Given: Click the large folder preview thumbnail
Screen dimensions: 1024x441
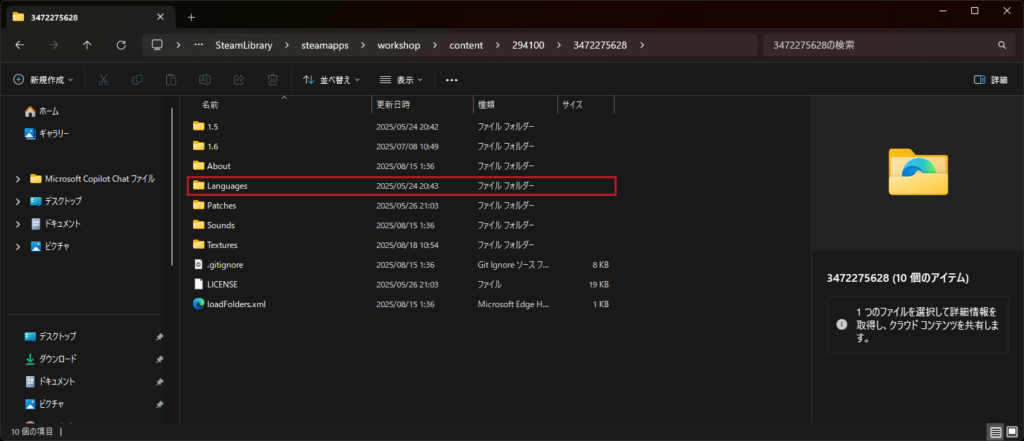Looking at the screenshot, I should point(918,171).
